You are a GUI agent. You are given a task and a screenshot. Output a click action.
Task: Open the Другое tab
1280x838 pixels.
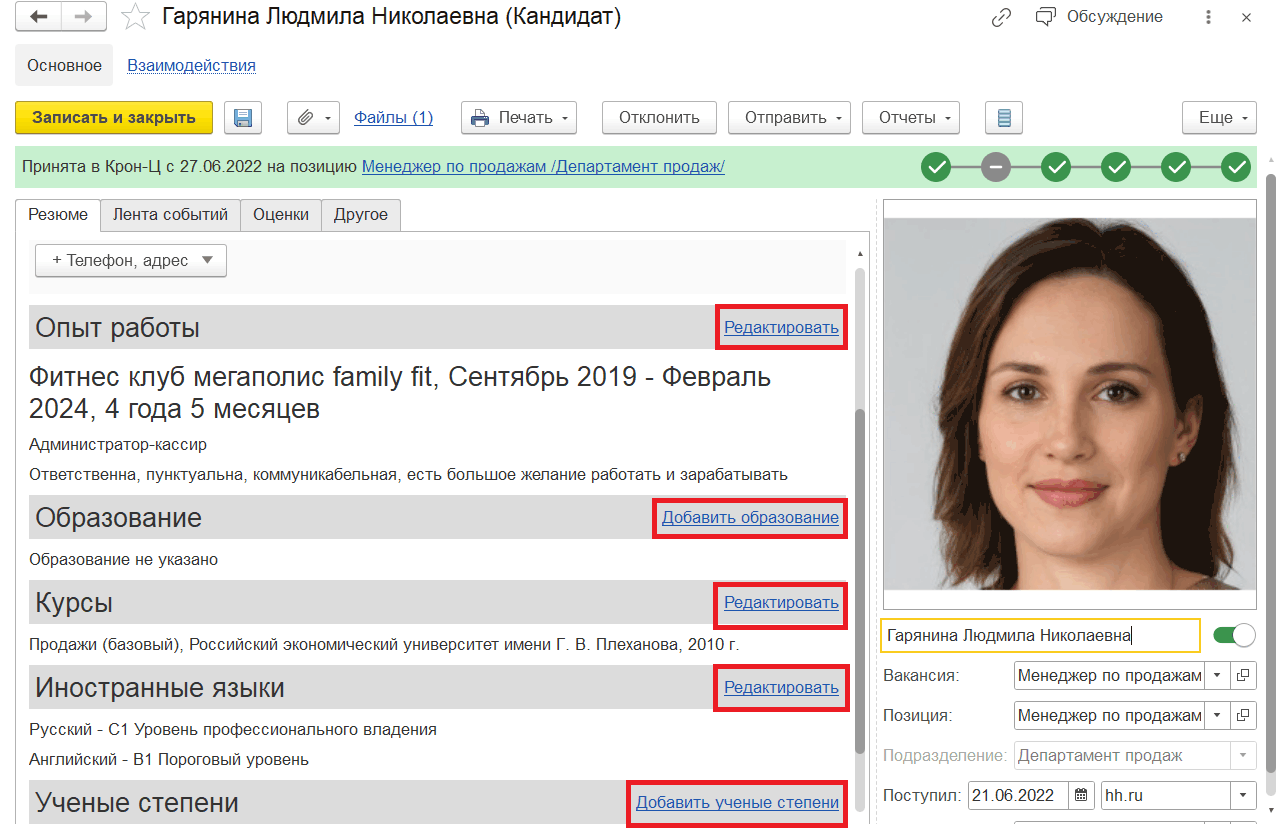361,215
